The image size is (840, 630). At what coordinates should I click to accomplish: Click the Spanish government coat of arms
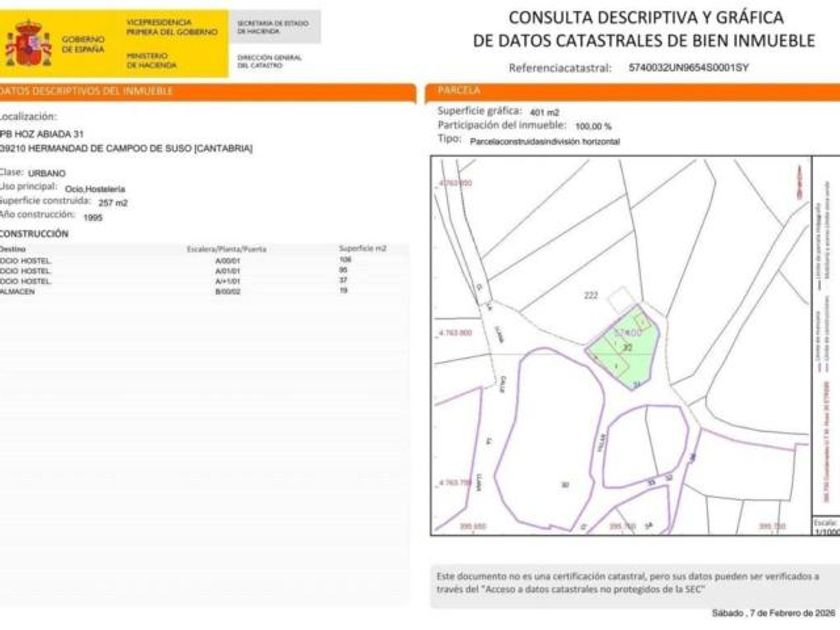pos(28,43)
